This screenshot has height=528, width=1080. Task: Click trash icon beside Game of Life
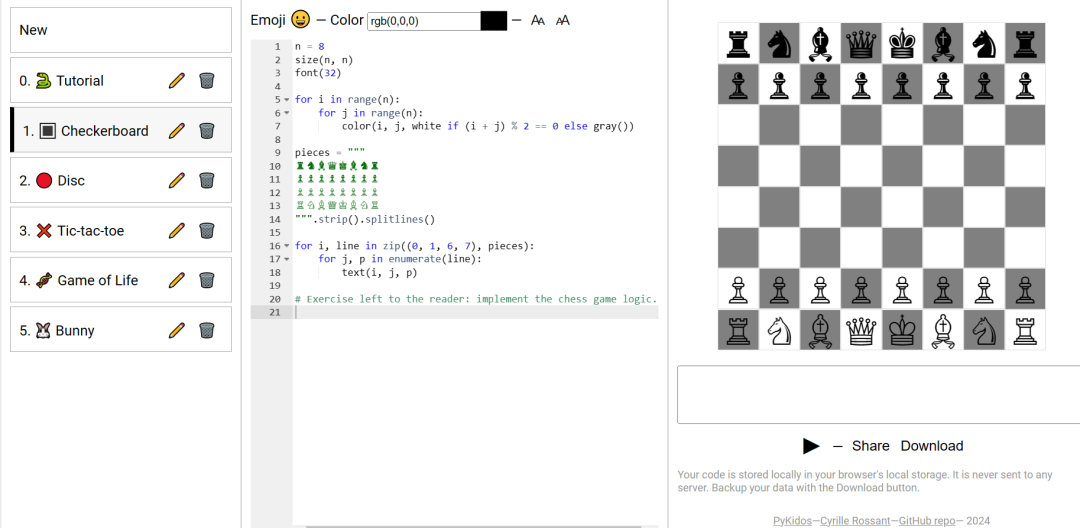pos(207,280)
